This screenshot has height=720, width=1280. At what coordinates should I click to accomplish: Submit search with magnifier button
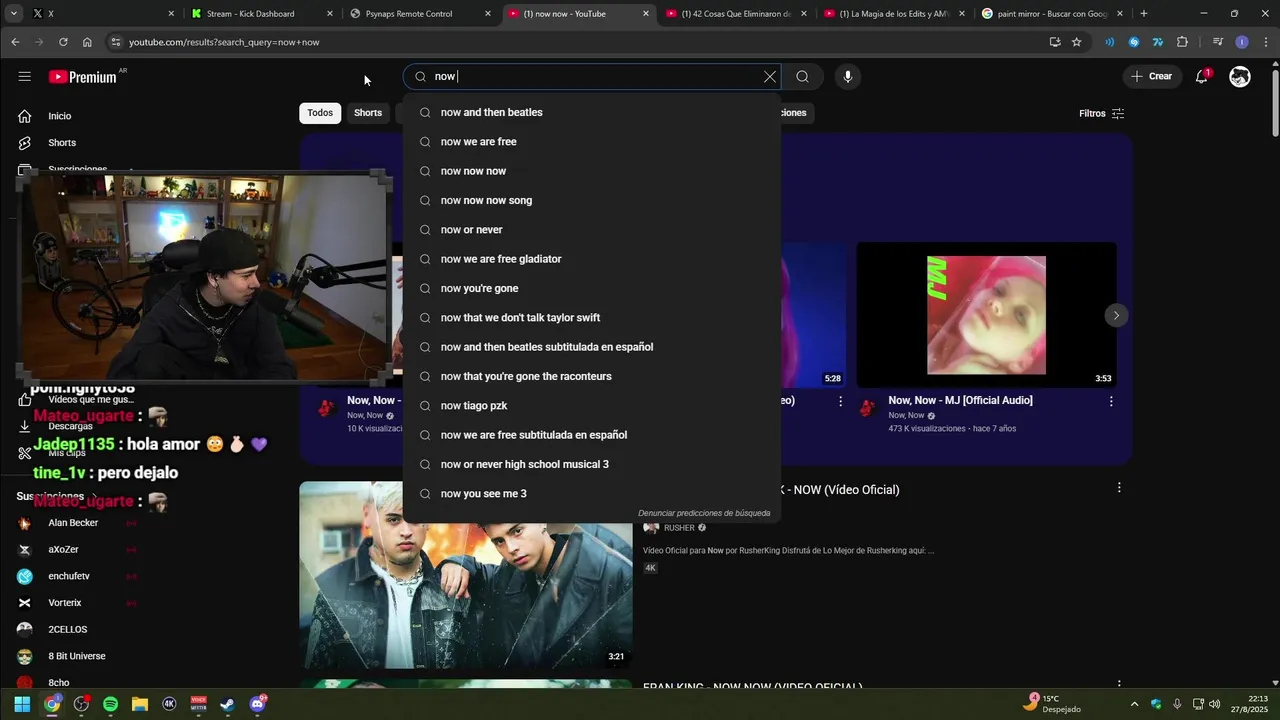pos(802,77)
